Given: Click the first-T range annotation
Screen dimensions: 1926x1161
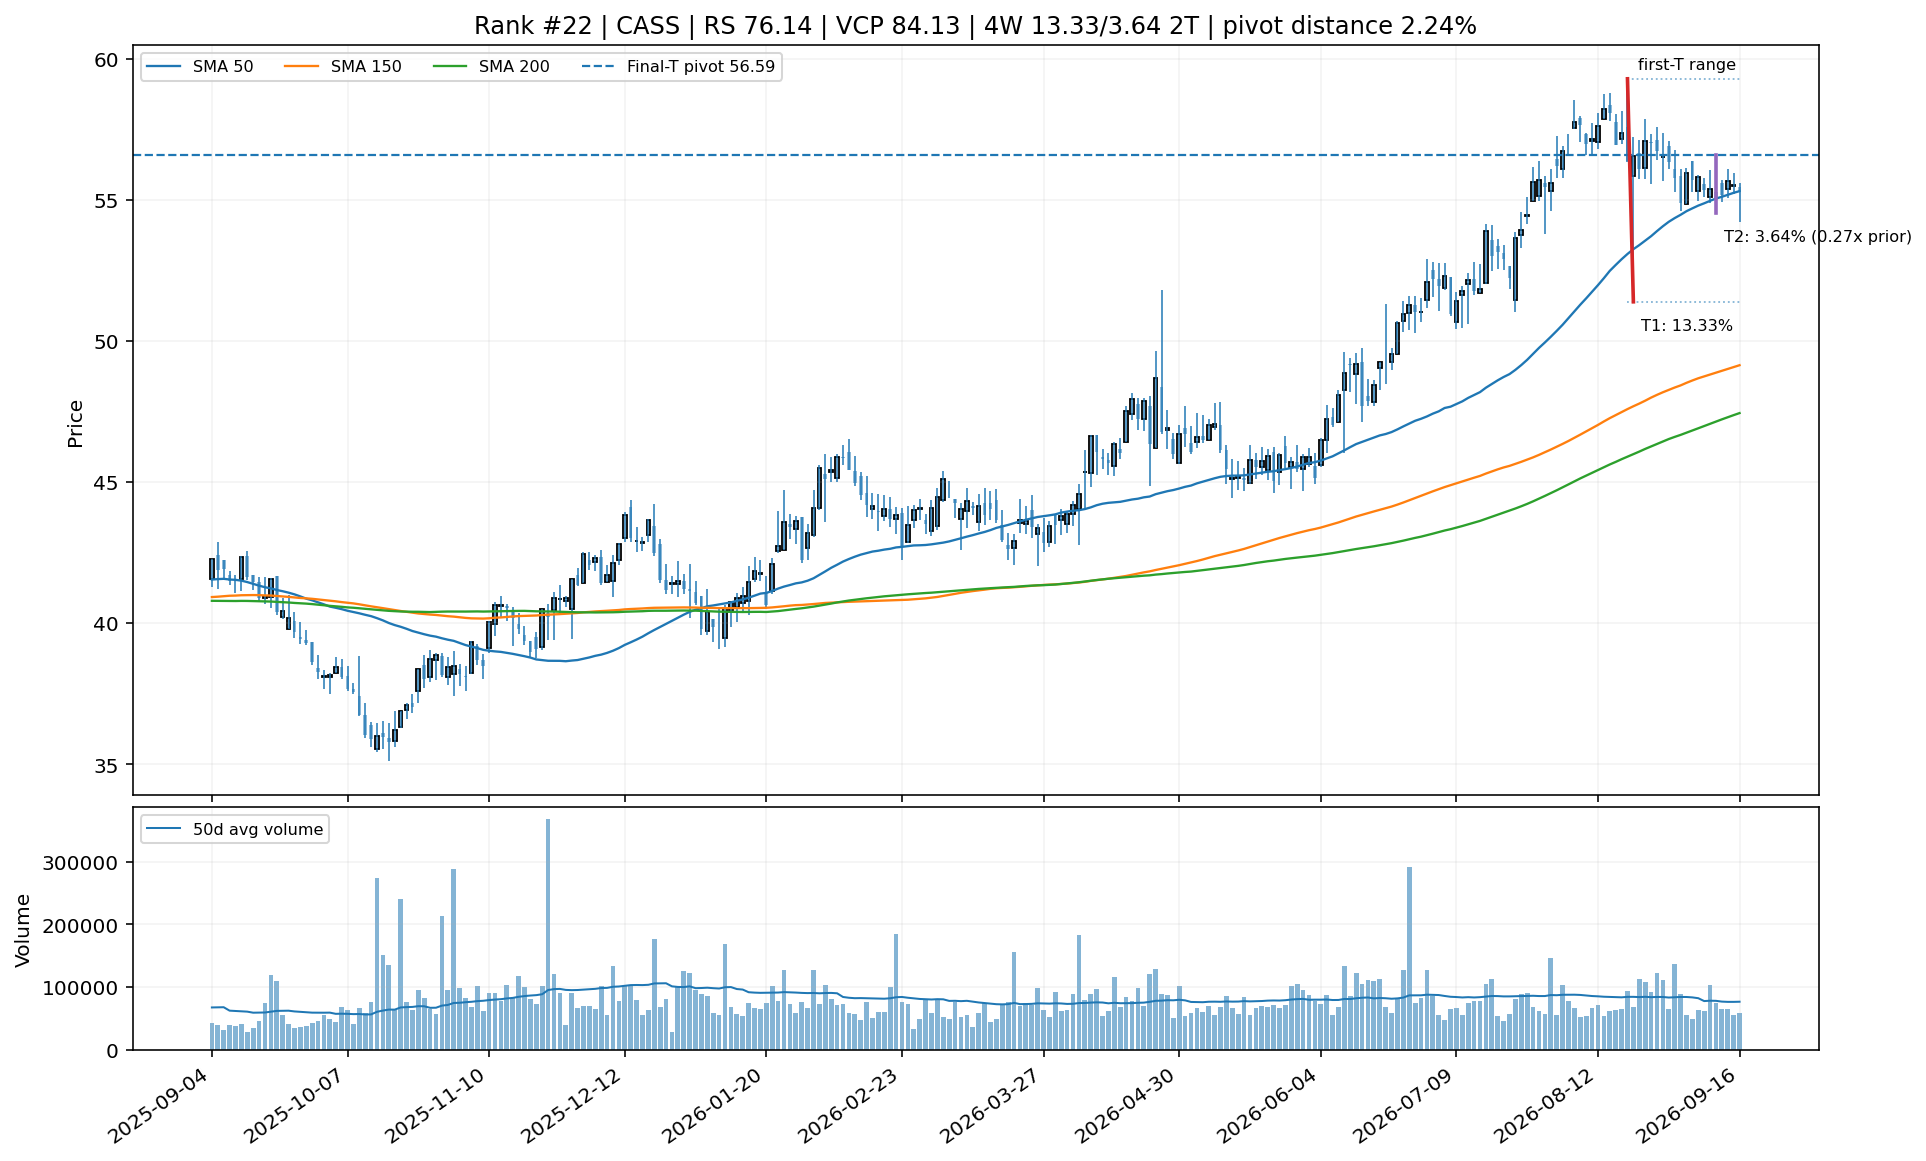Looking at the screenshot, I should (1686, 65).
